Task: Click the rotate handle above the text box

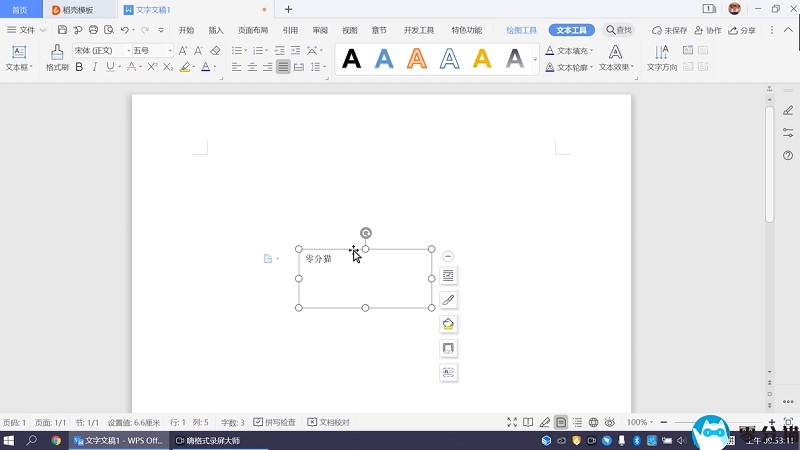Action: coord(366,233)
